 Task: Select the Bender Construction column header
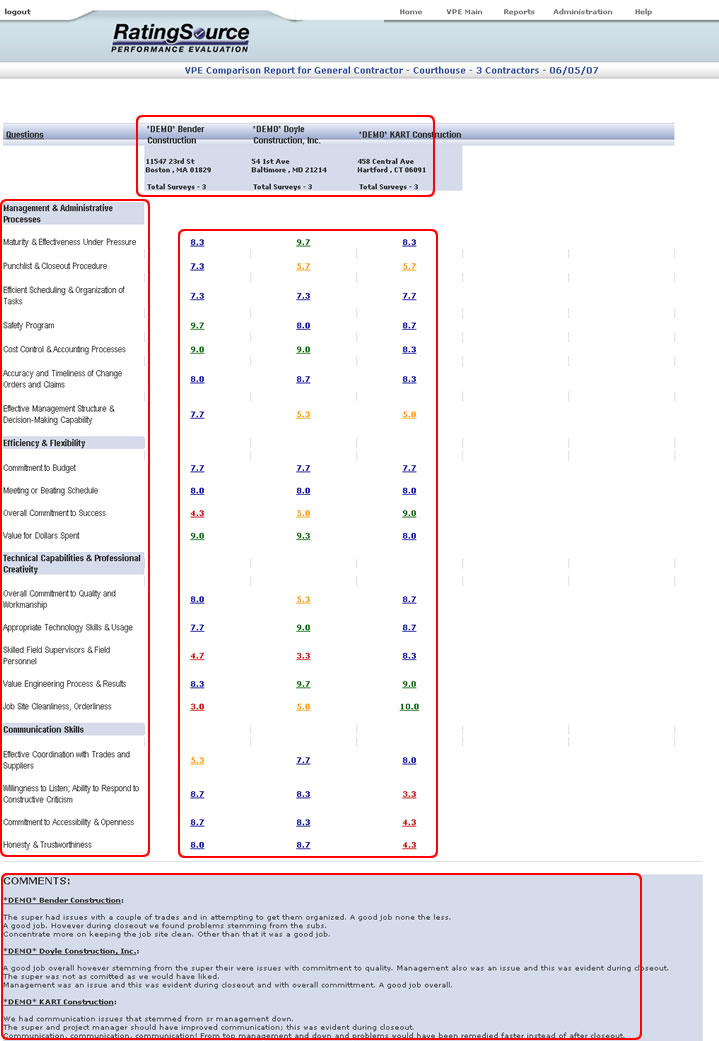click(175, 134)
